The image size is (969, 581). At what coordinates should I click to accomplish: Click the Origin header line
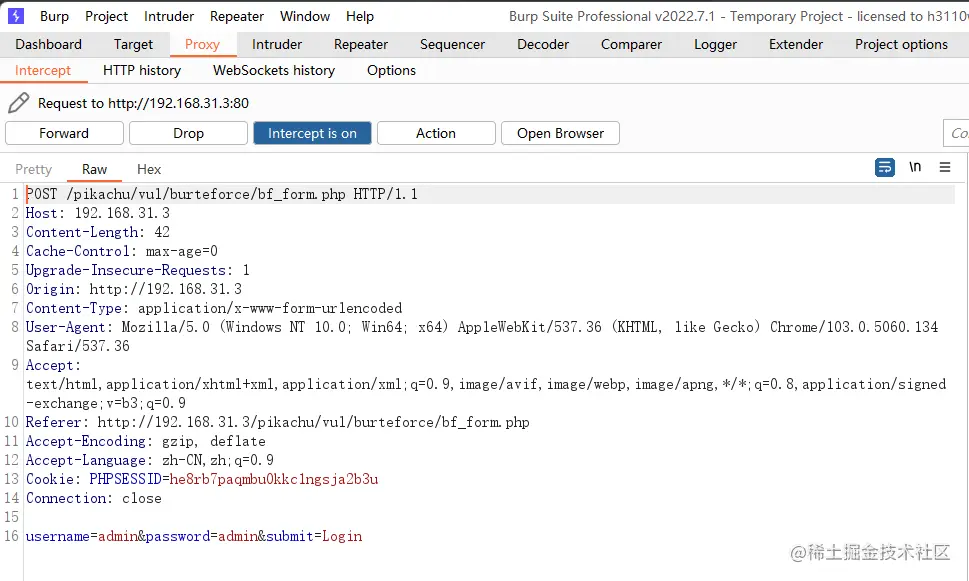[133, 289]
